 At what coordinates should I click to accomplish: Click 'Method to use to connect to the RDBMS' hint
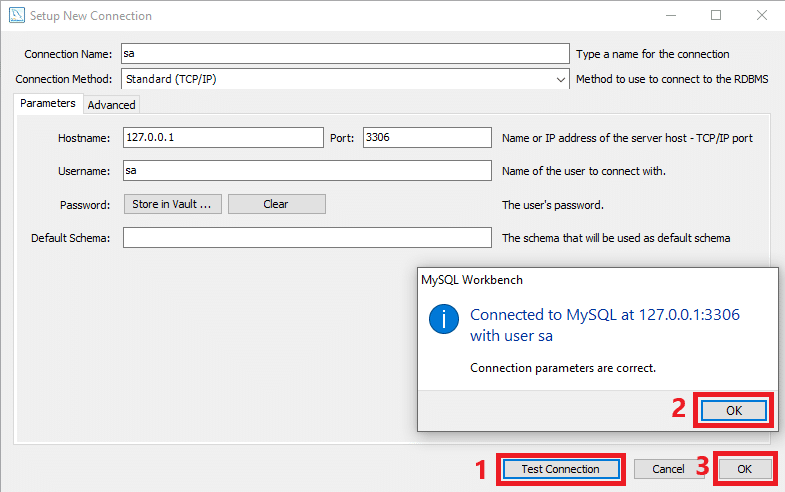point(672,79)
